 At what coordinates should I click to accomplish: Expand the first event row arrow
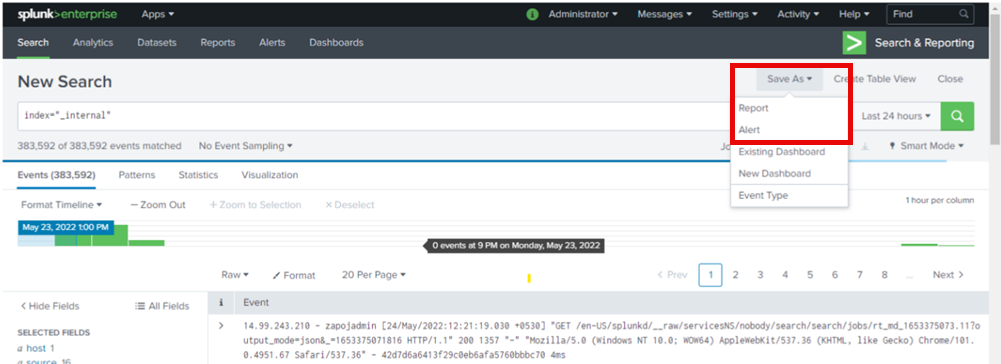[221, 326]
